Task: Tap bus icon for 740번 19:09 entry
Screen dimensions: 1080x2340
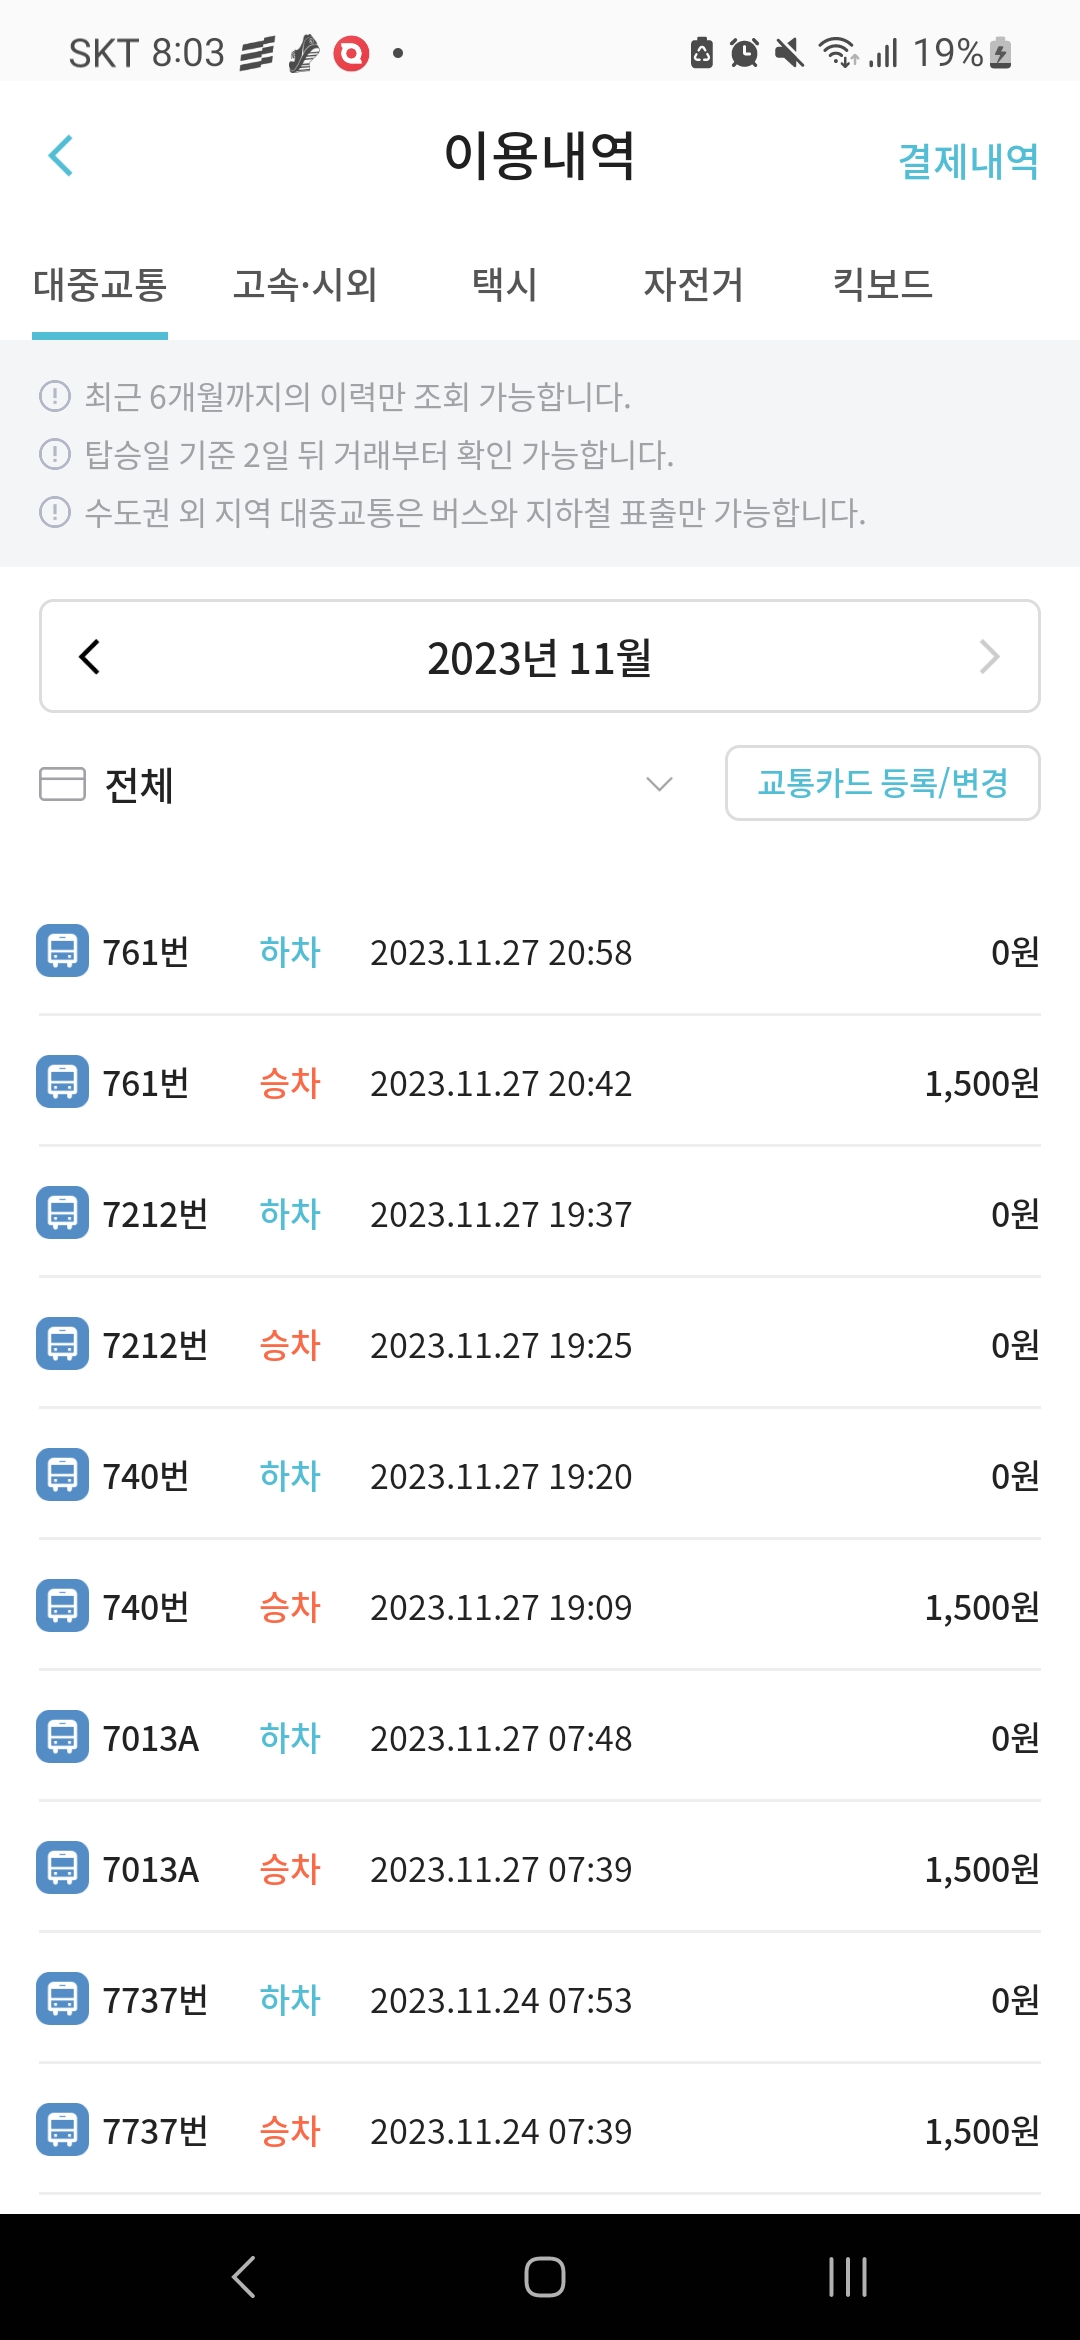Action: (x=62, y=1606)
